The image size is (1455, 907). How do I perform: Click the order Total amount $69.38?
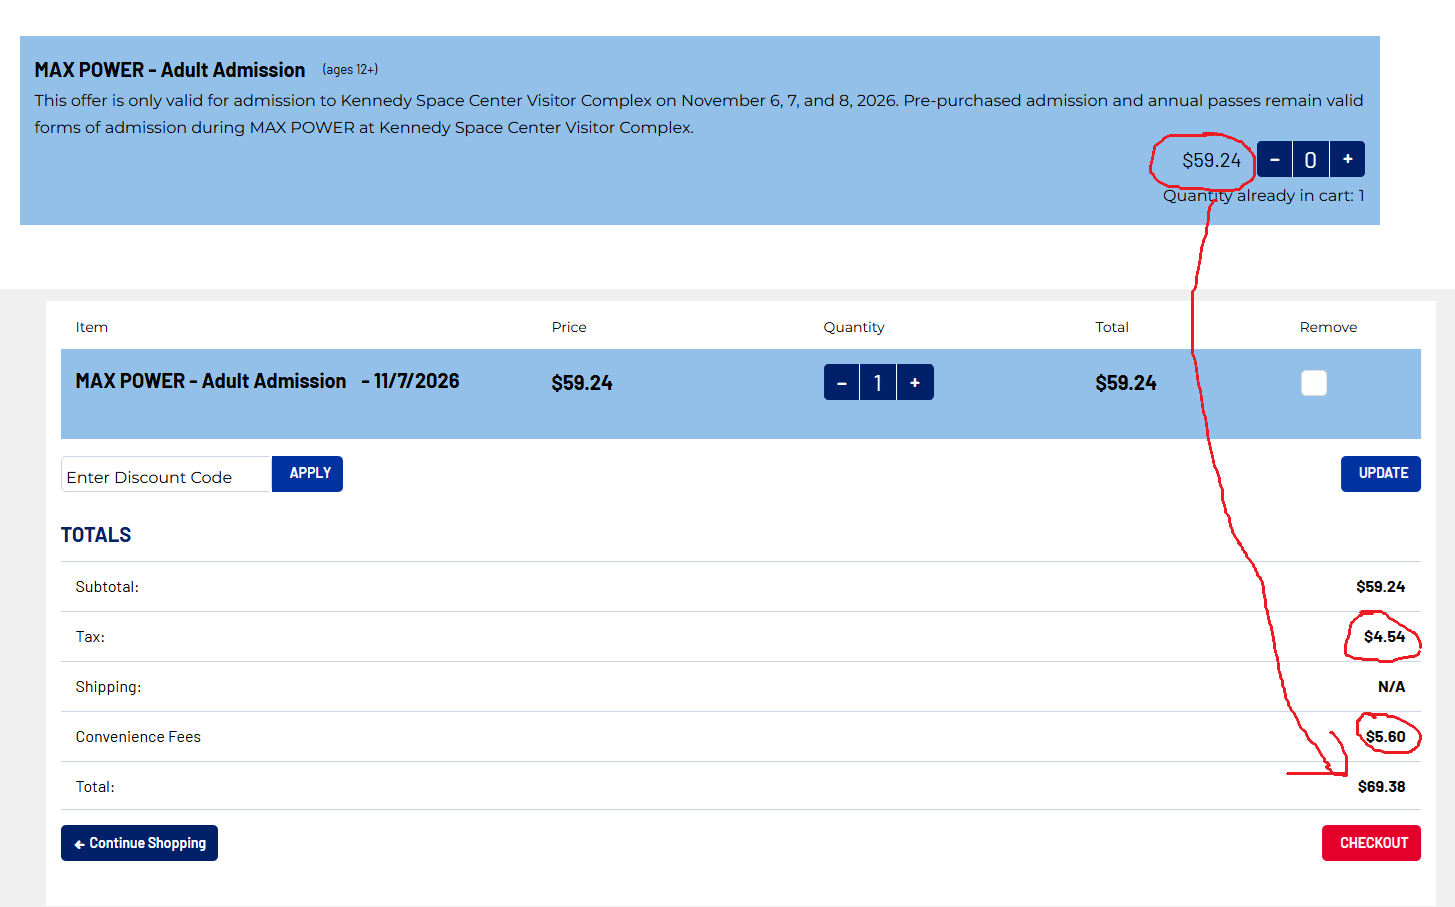tap(1382, 787)
